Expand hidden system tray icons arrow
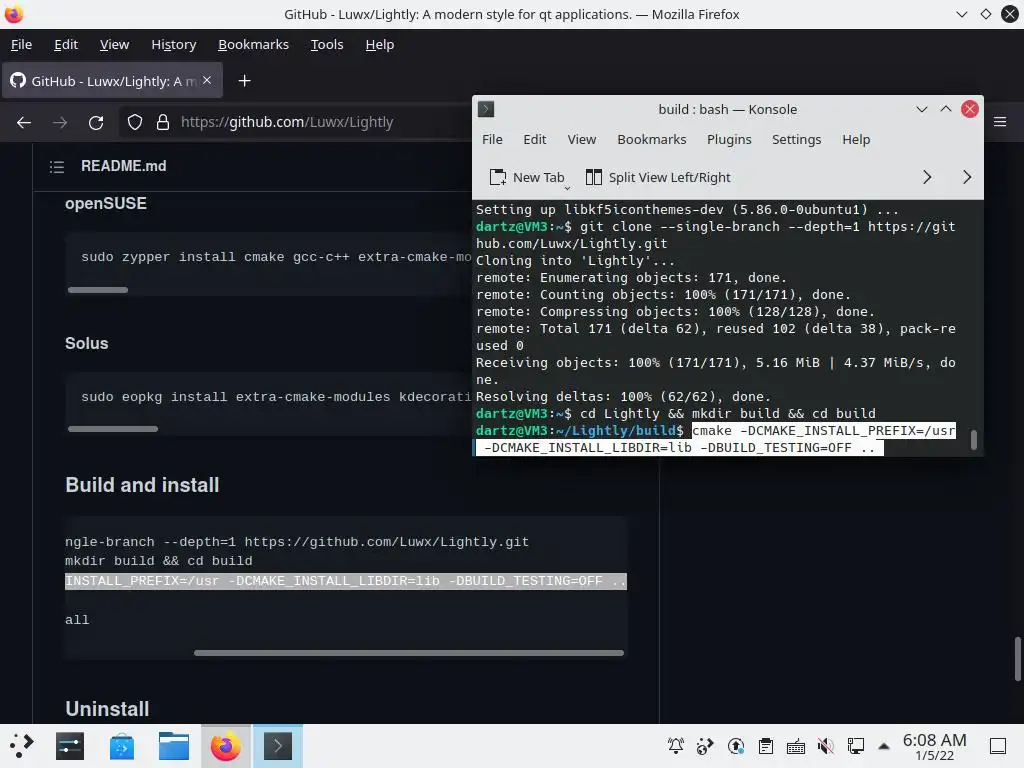The height and width of the screenshot is (768, 1024). tap(884, 746)
